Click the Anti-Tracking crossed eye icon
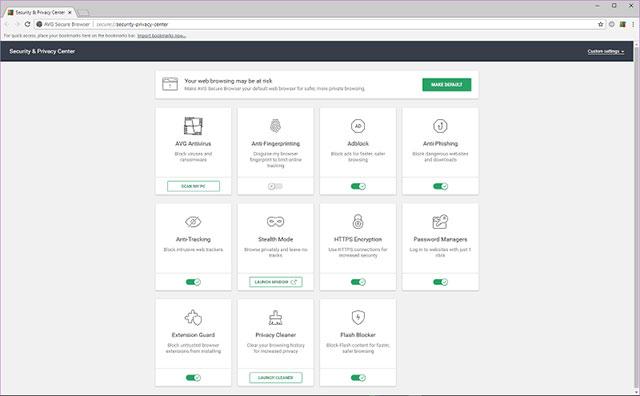 coord(193,222)
